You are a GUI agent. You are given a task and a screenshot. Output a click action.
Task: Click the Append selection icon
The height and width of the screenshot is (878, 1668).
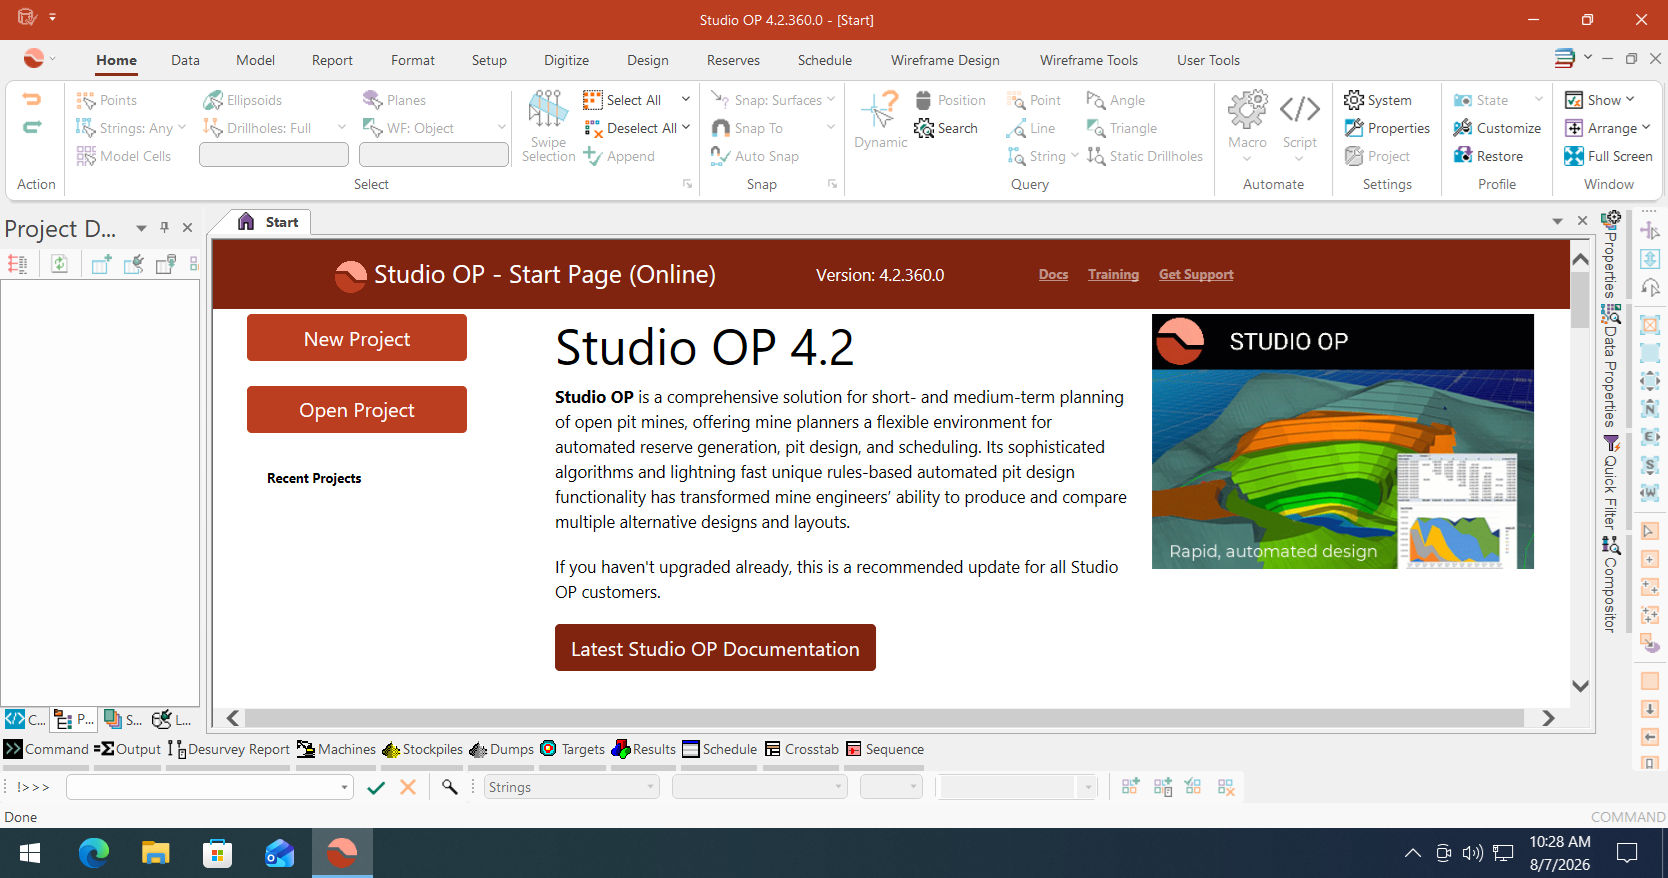(593, 156)
